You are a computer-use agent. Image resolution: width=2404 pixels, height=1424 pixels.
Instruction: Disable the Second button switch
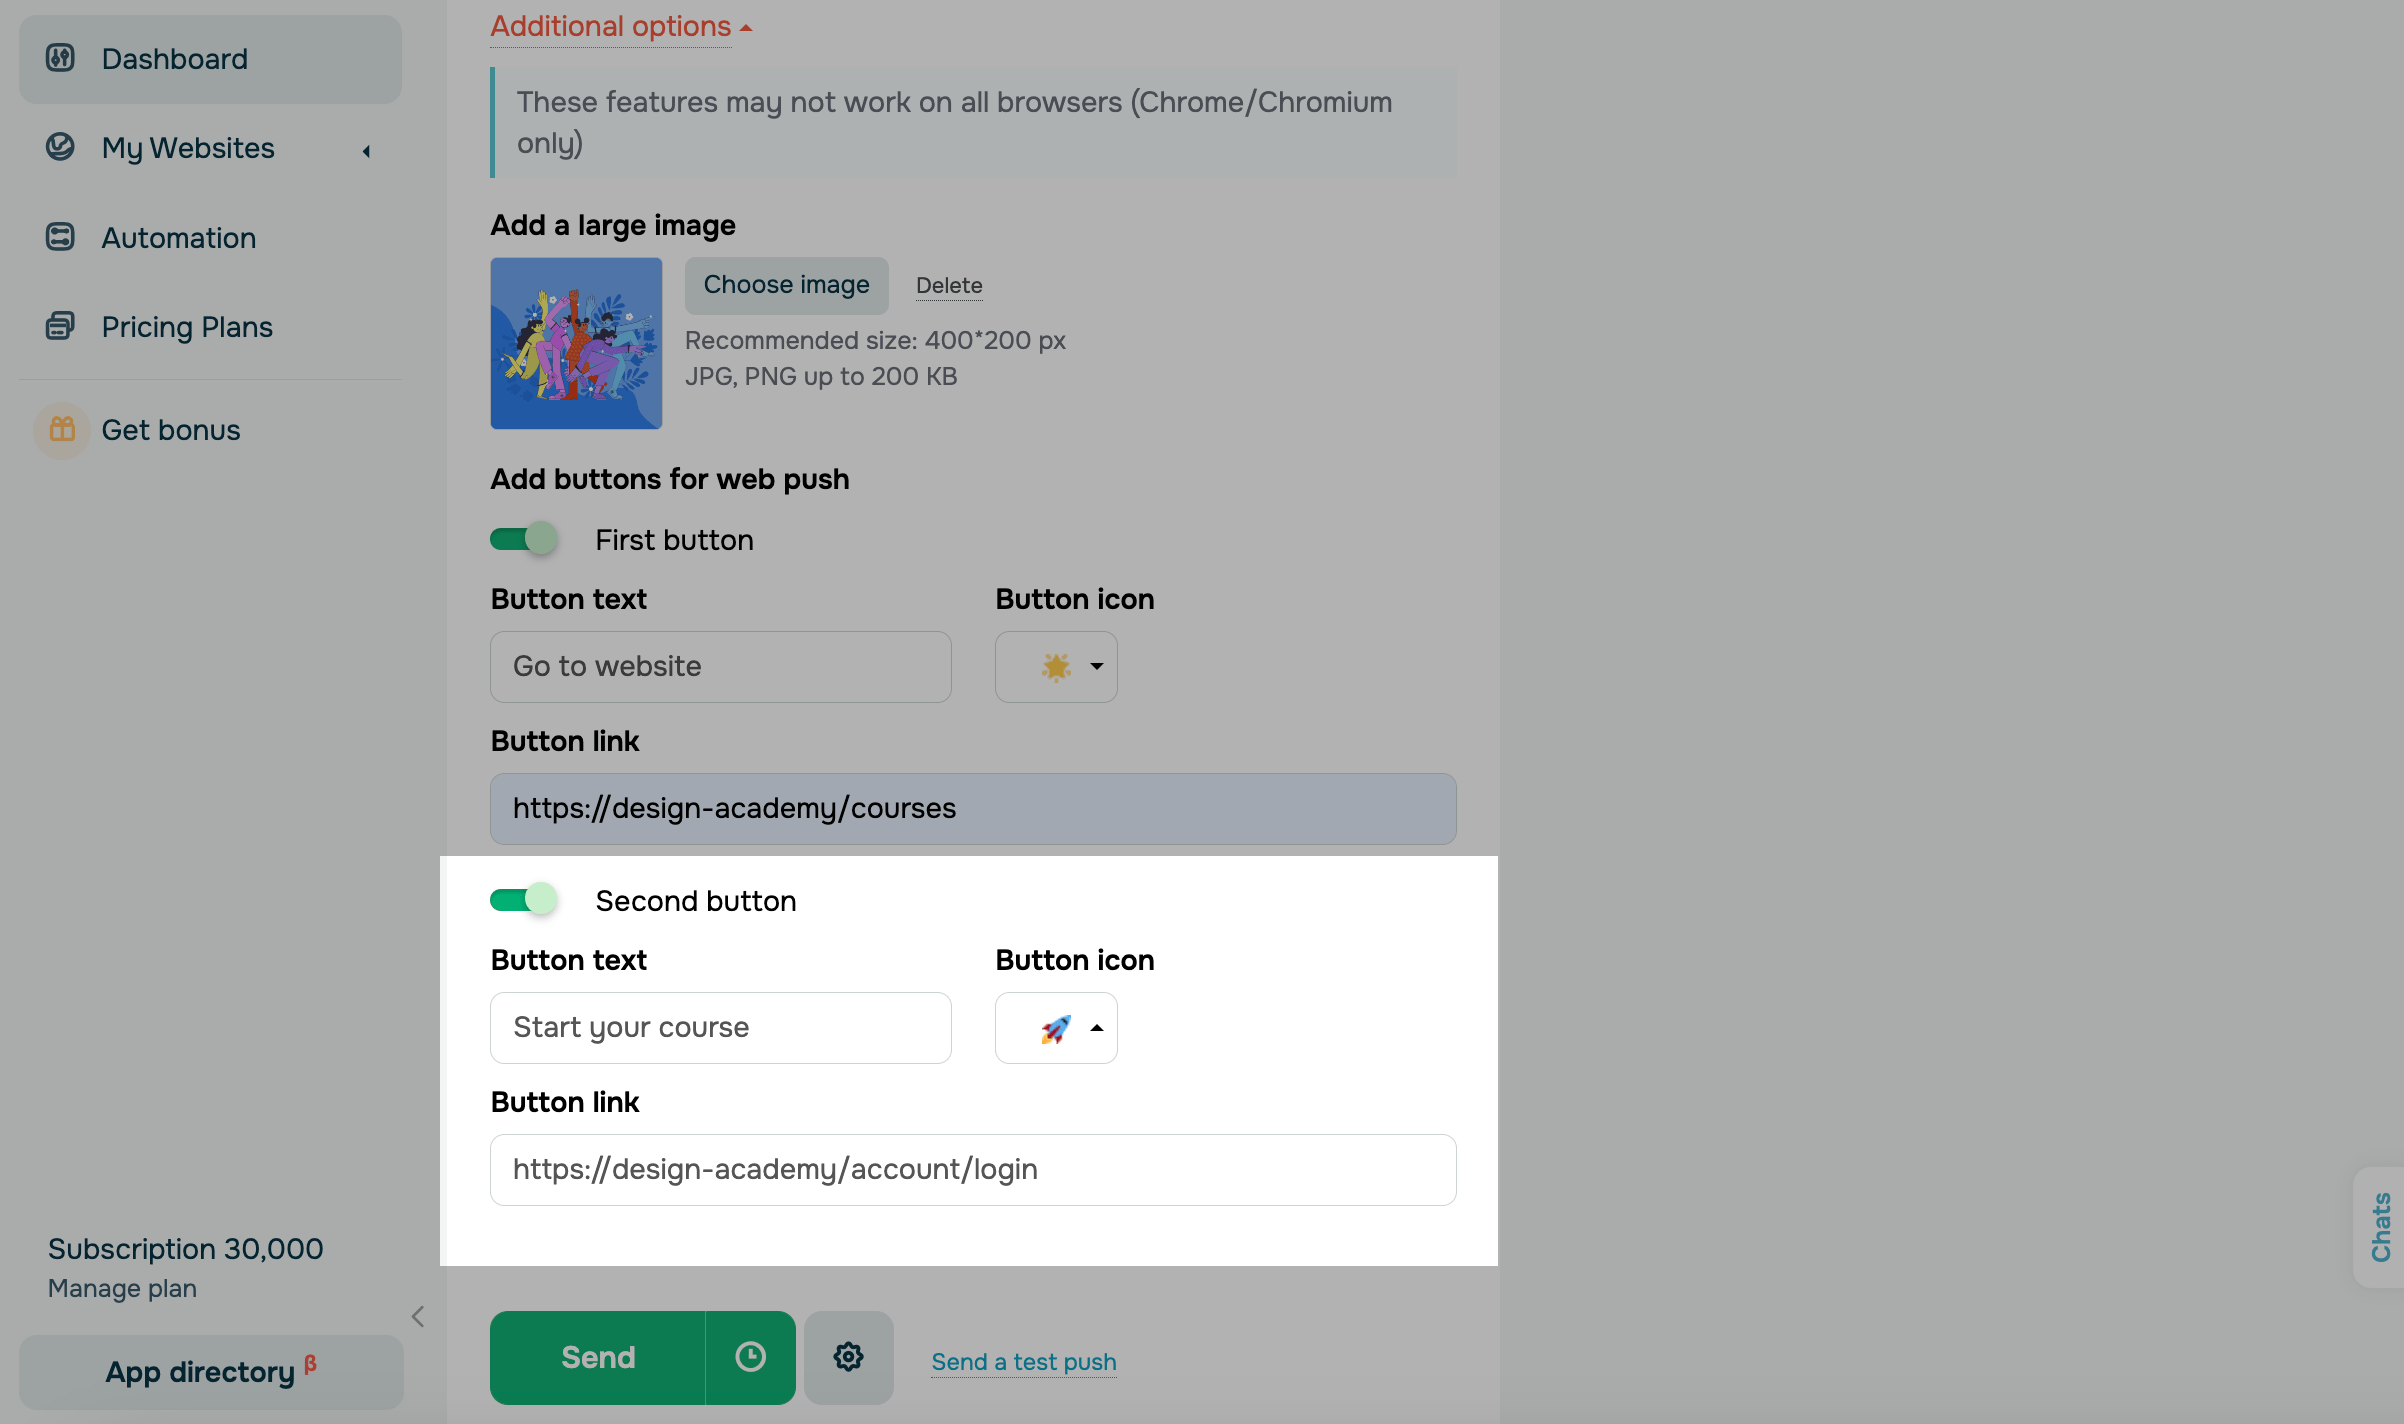524,900
